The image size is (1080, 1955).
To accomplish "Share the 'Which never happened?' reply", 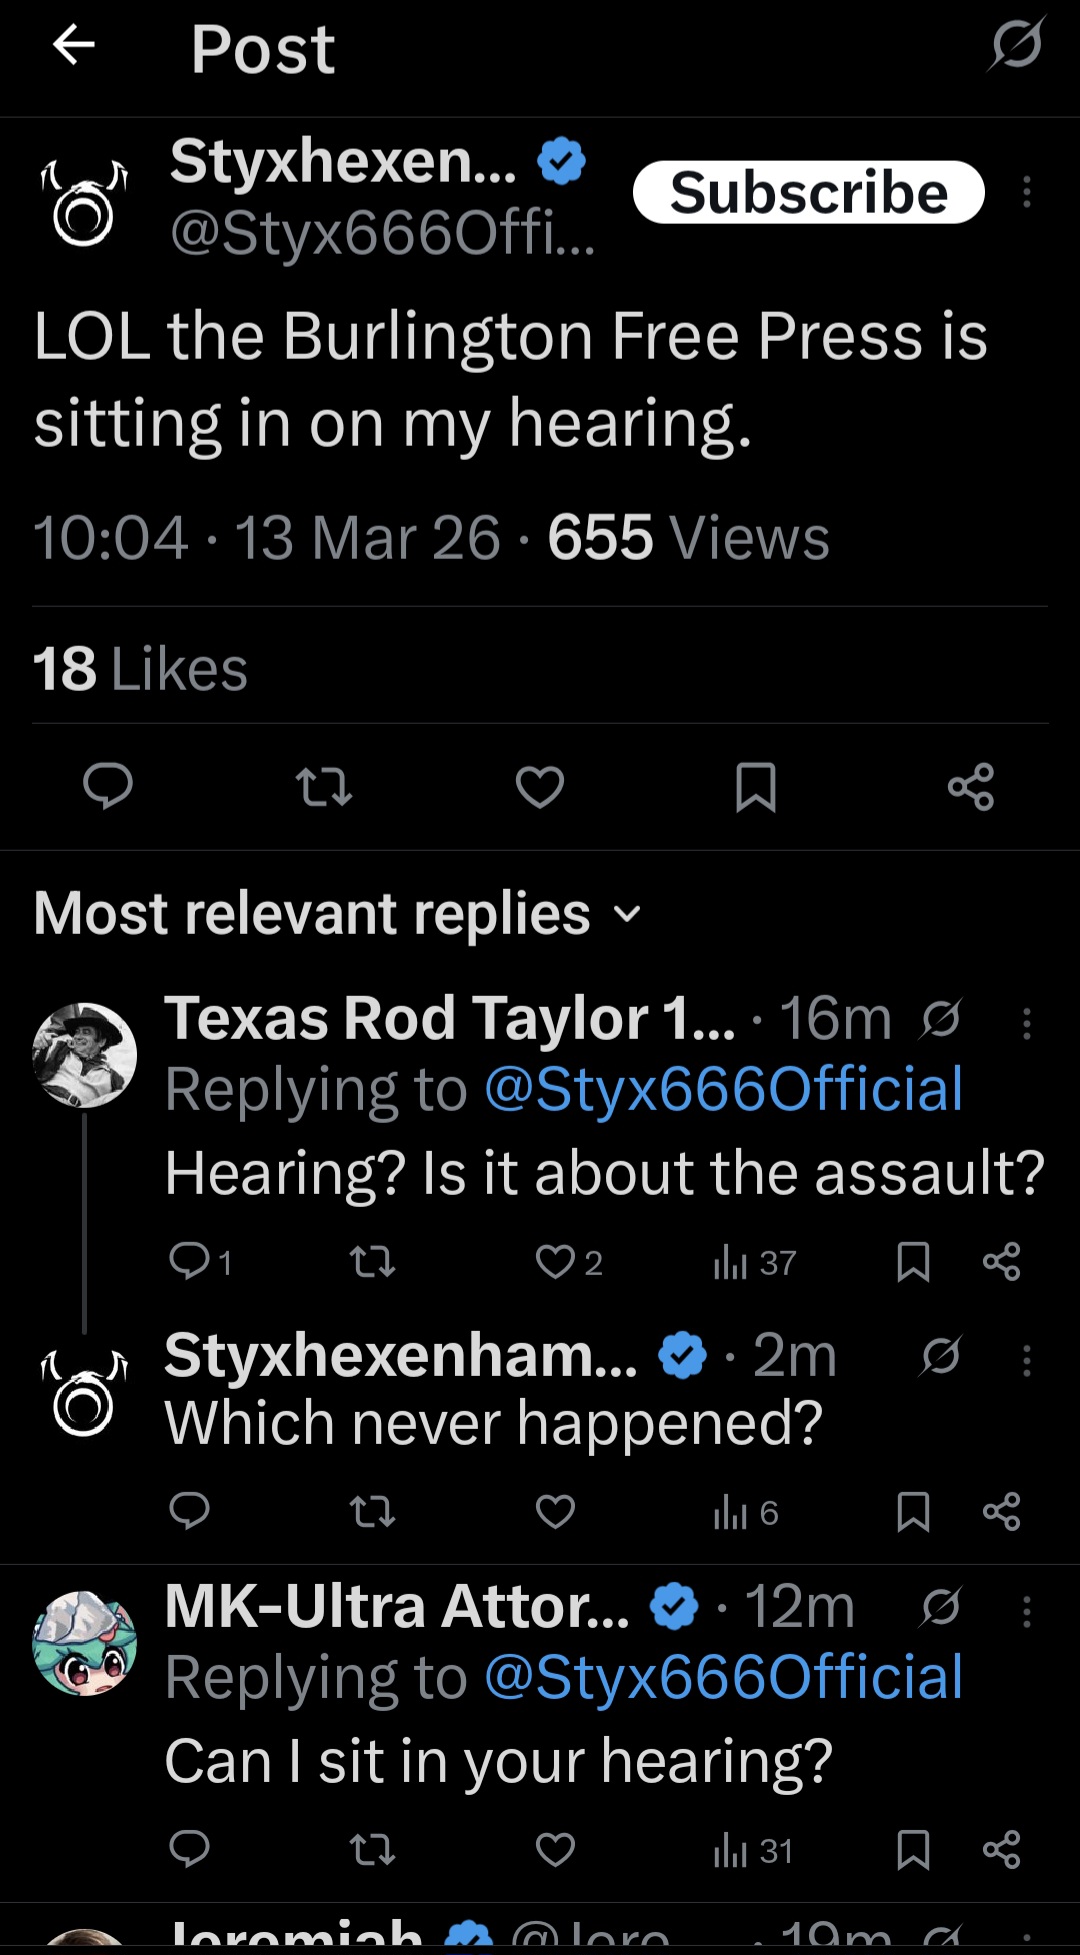I will point(1001,1511).
